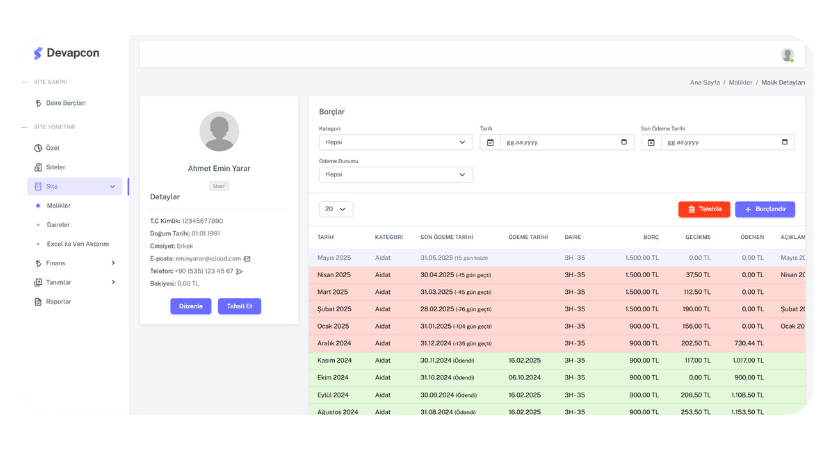Open Excel ile Veri Aktarım menu item

coord(77,243)
